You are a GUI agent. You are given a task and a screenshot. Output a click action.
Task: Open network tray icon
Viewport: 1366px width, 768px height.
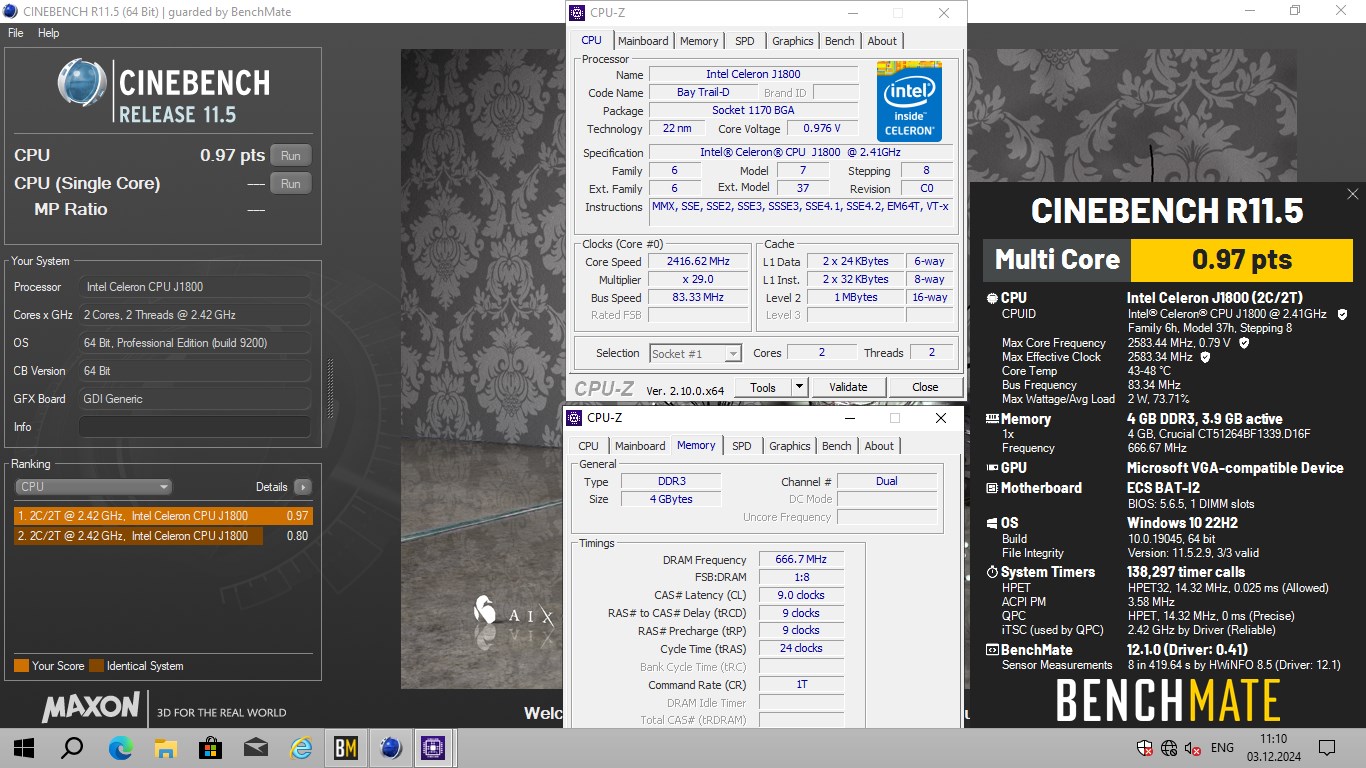coord(1169,748)
